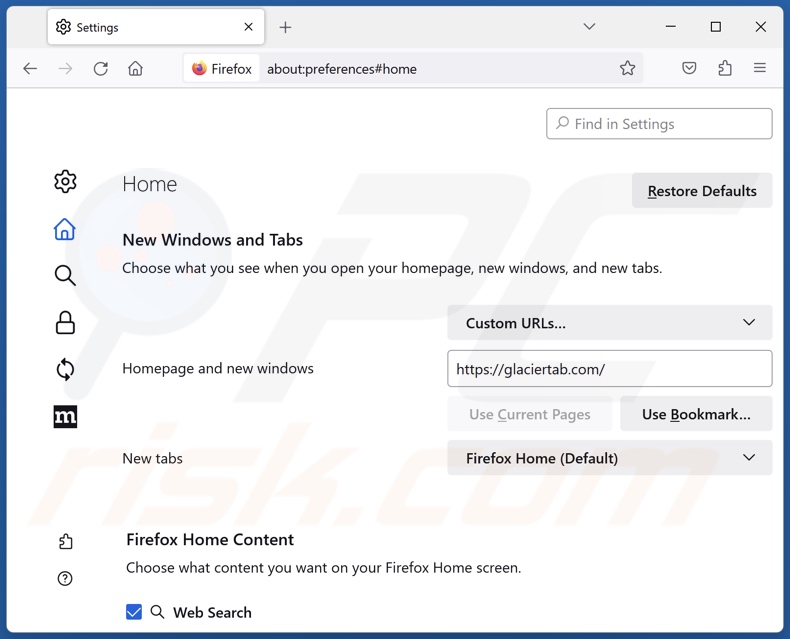
Task: Open the Firefox application hamburger menu
Action: 760,68
